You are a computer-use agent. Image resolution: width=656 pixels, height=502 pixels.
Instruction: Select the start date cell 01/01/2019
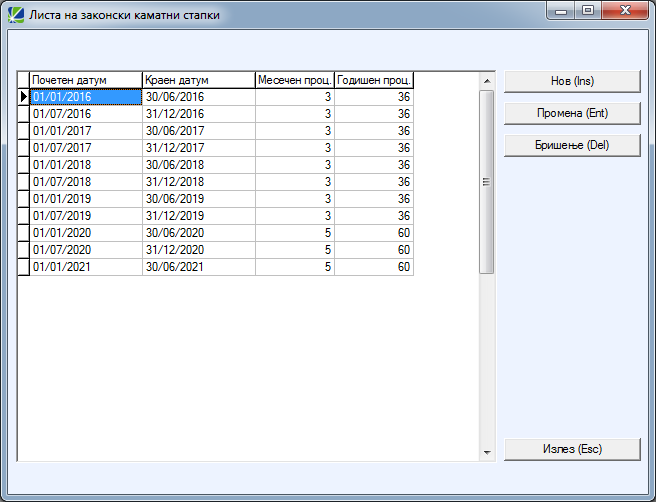[x=86, y=199]
